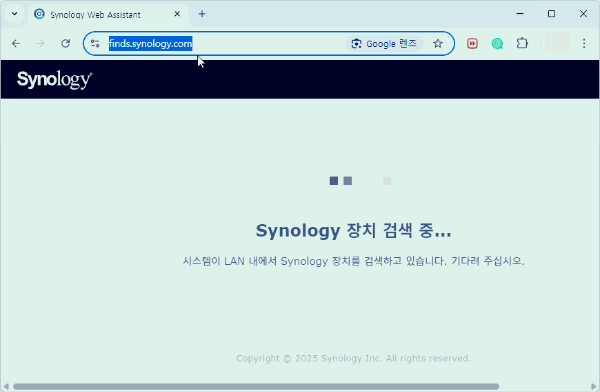
Task: Select the Synology Web Assistant tab
Action: click(x=108, y=15)
